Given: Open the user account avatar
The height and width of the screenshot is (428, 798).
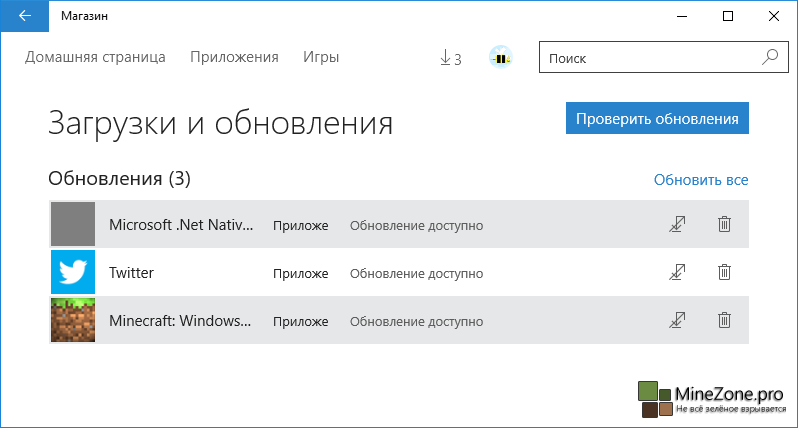Looking at the screenshot, I should point(500,58).
